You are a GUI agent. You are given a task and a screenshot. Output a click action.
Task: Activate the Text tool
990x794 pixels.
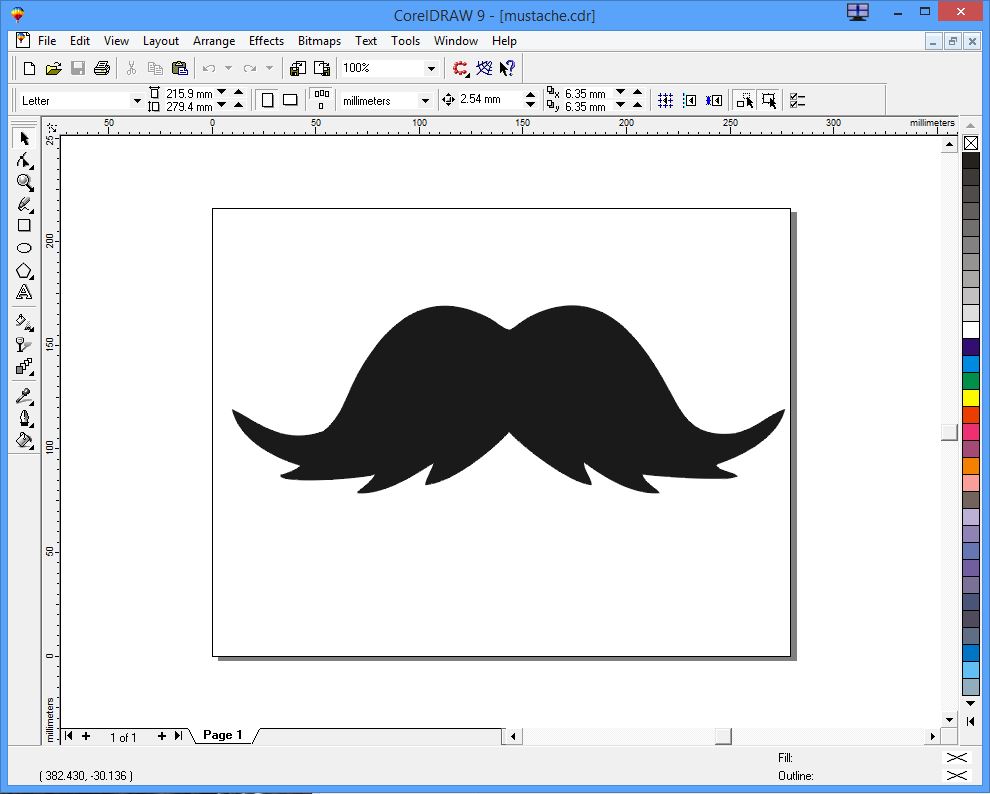pos(24,292)
